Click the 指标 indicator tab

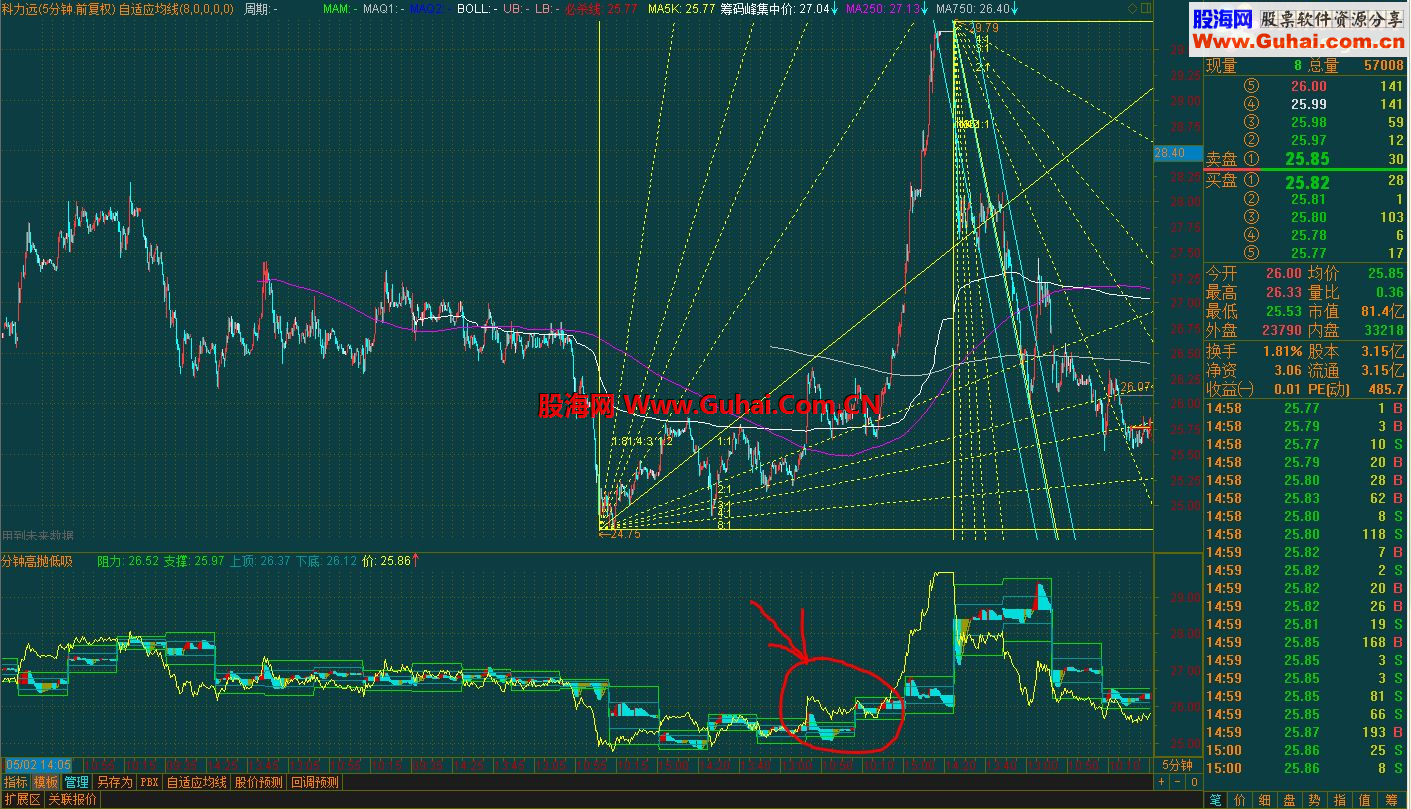[16, 782]
